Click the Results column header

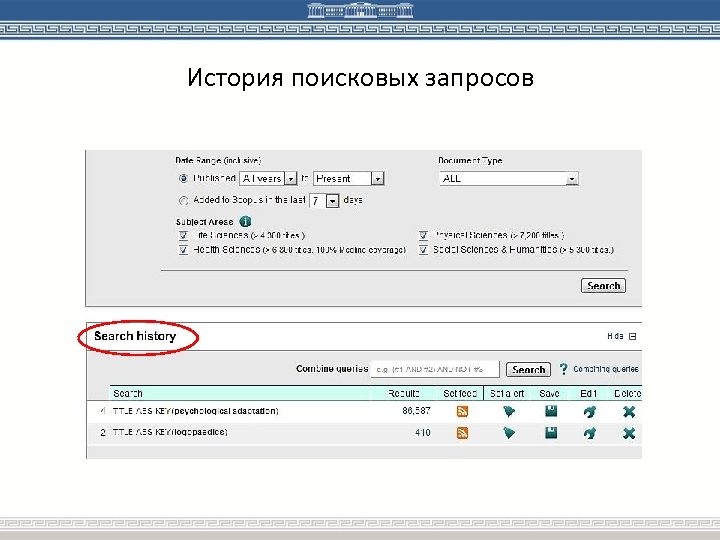pos(404,394)
